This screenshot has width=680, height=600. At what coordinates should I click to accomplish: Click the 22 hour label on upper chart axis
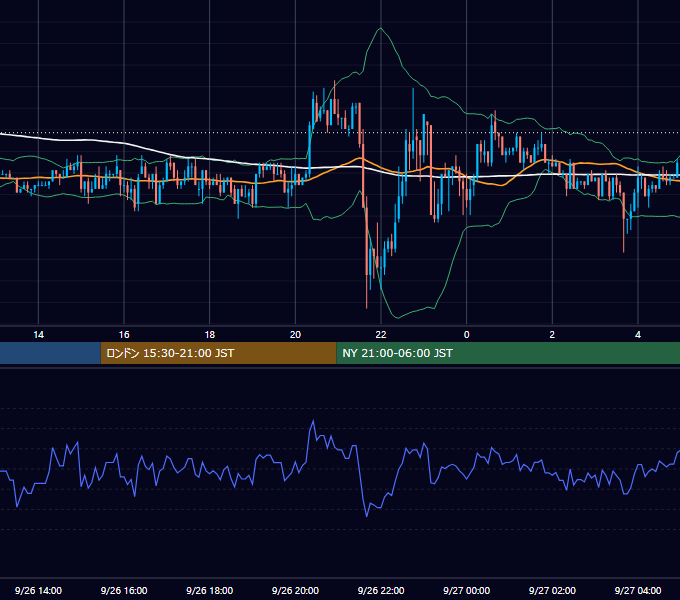click(x=381, y=335)
